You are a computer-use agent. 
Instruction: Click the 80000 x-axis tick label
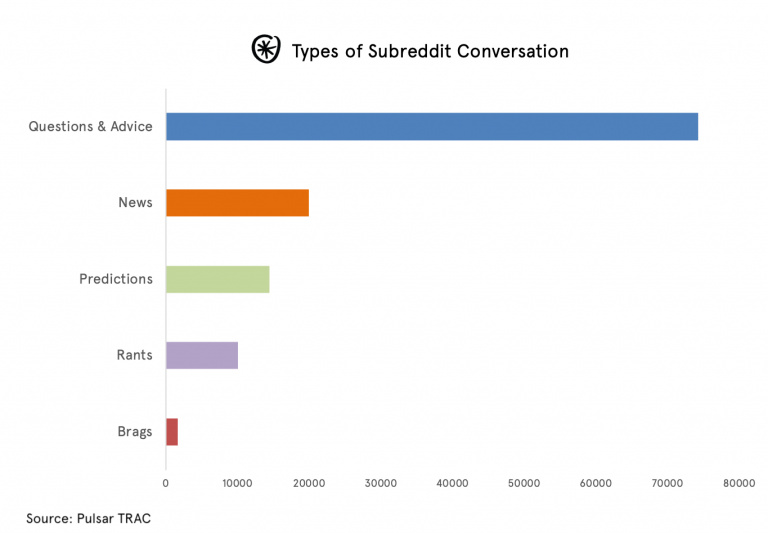pyautogui.click(x=739, y=483)
